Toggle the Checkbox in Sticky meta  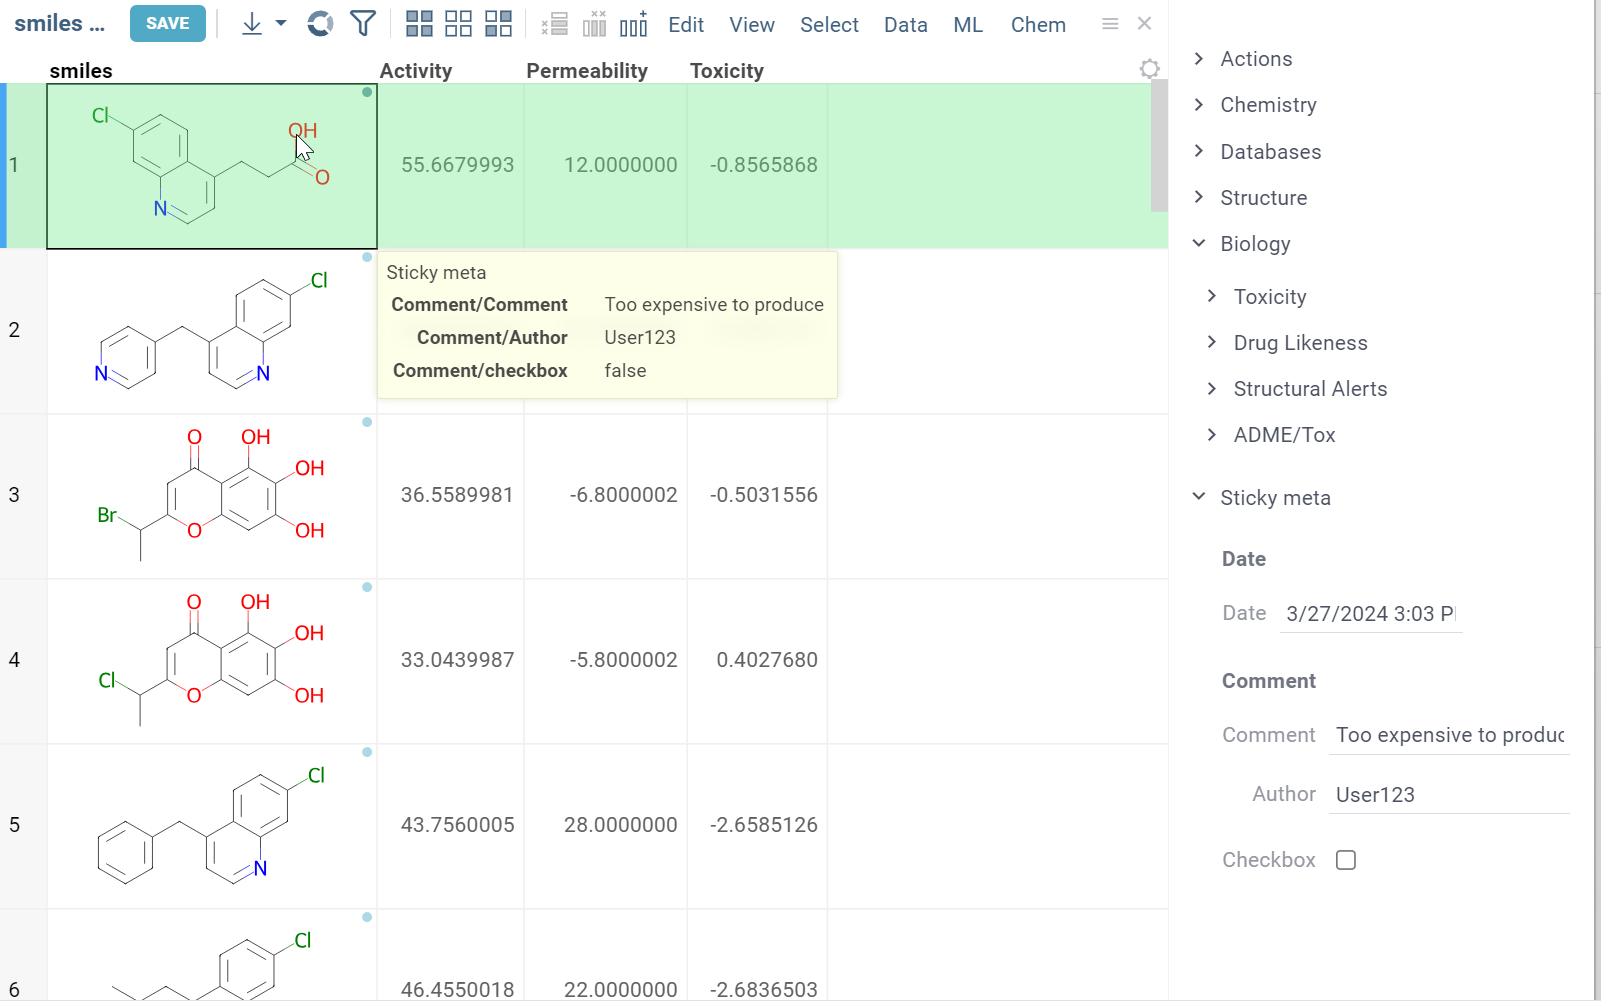[x=1346, y=860]
